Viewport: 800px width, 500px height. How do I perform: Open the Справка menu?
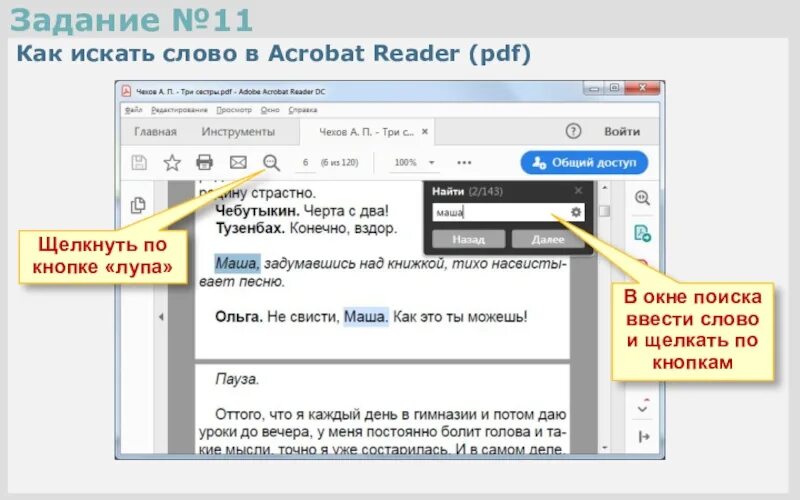303,110
